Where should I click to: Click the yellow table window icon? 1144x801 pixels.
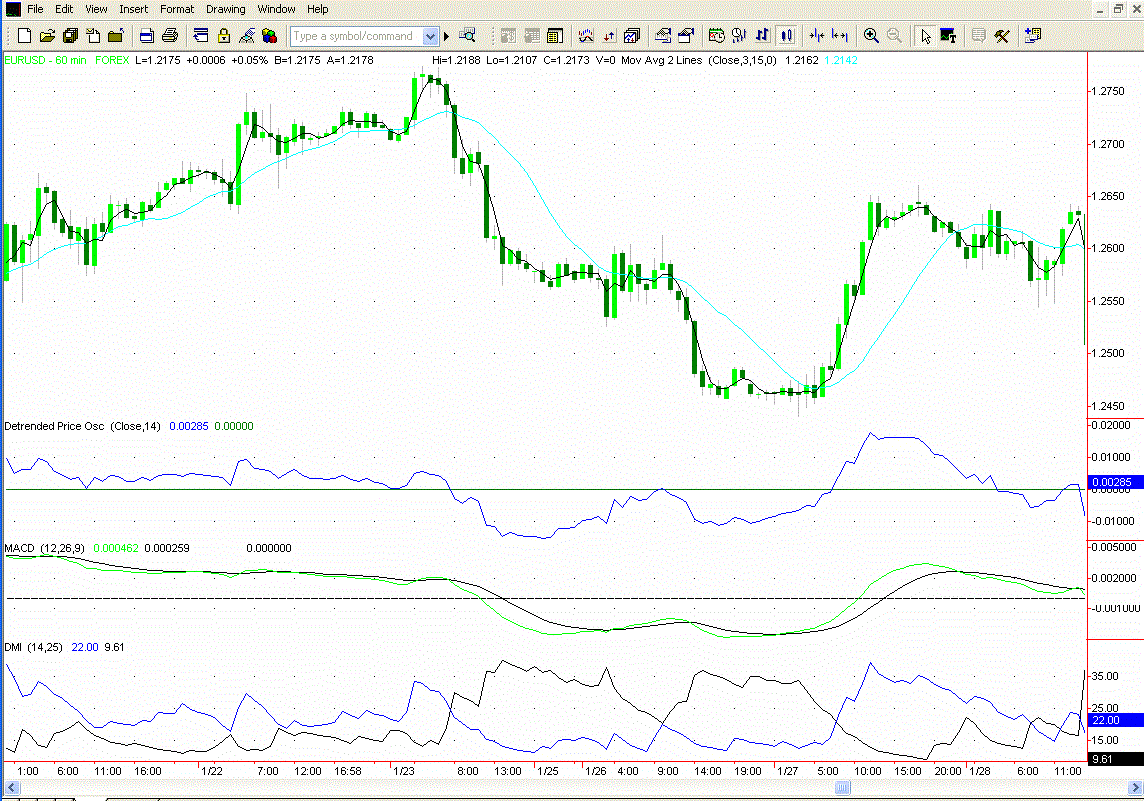pos(554,35)
